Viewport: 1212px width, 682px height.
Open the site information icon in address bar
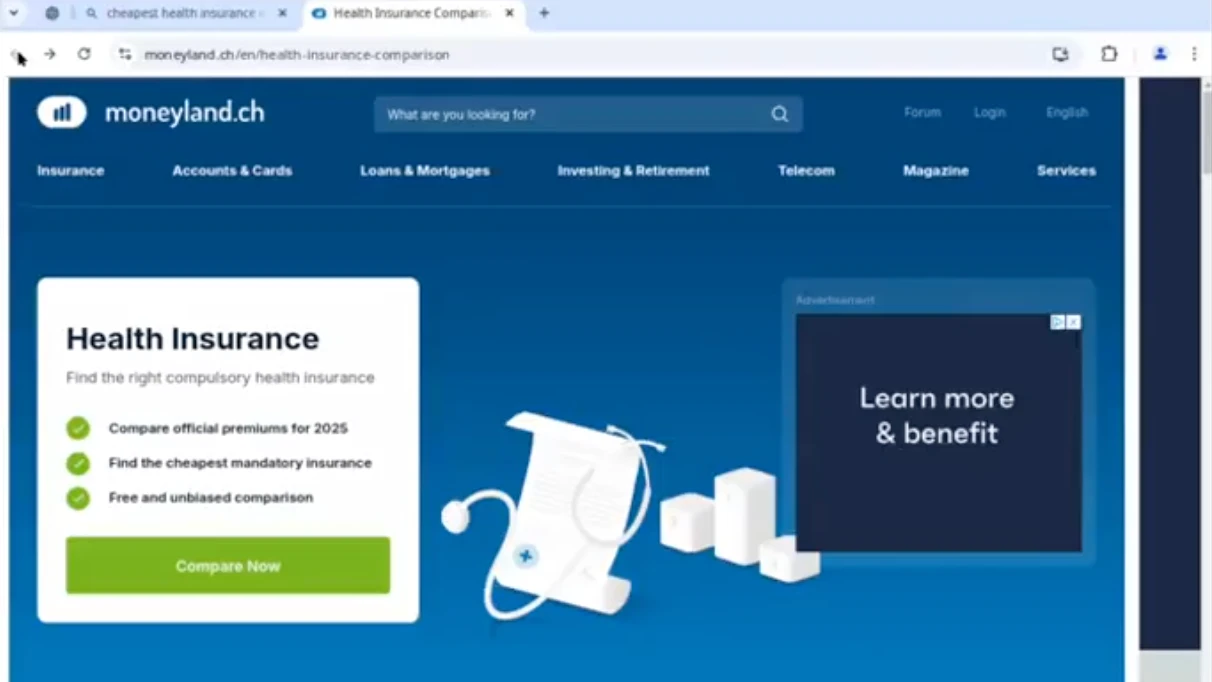(125, 54)
